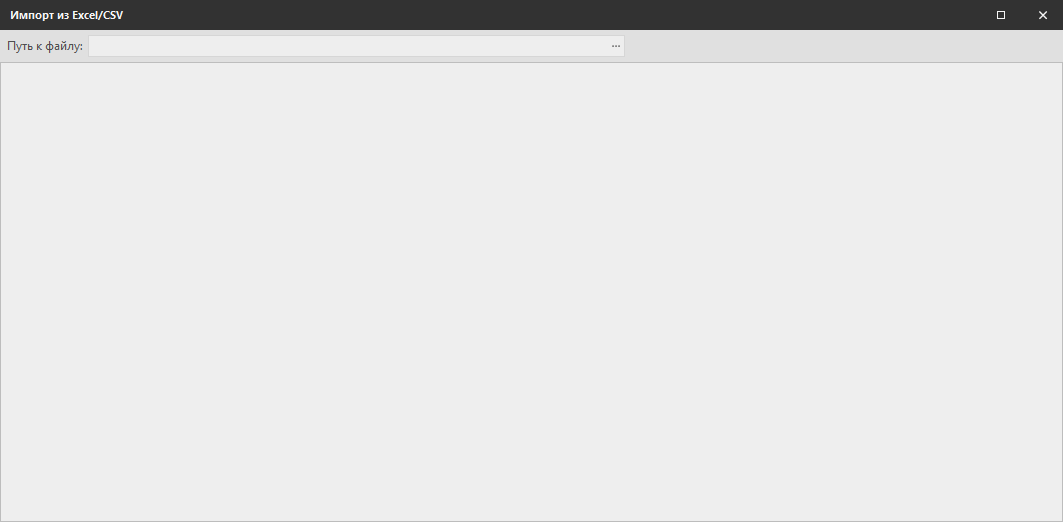
Task: Click the Путь к файлу label
Action: pyautogui.click(x=45, y=46)
